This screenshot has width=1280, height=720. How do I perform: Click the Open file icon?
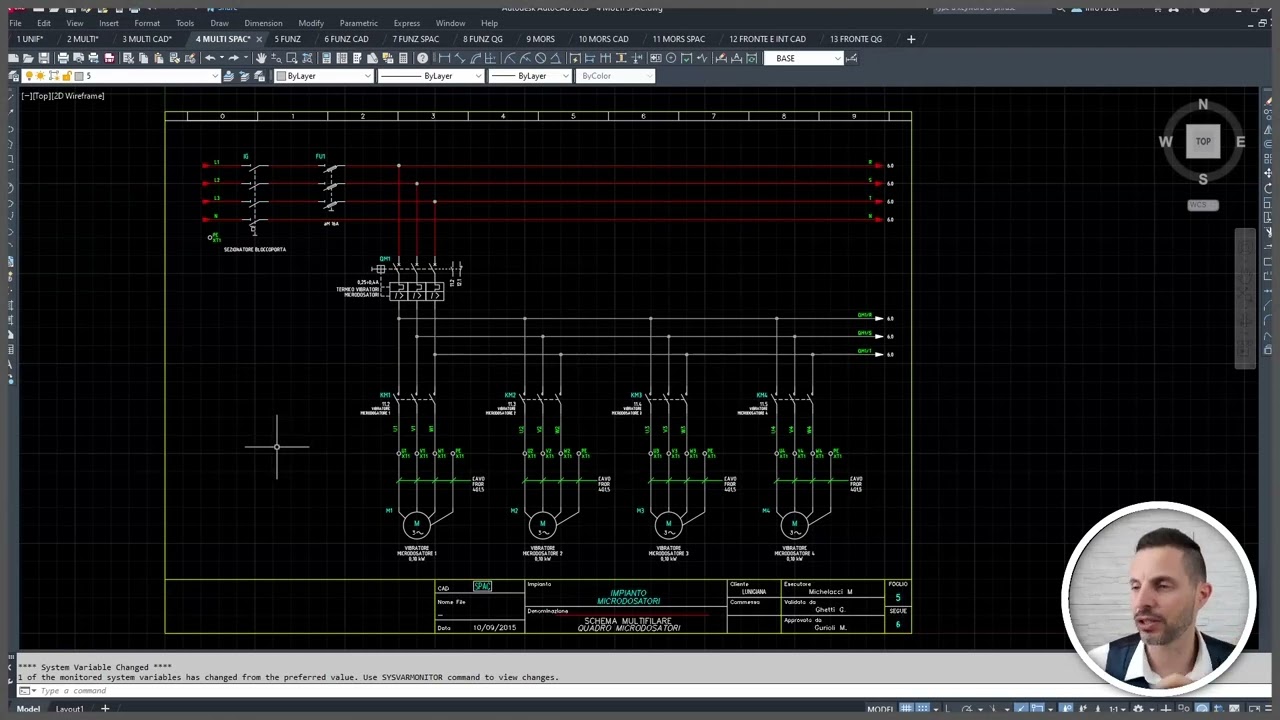[28, 58]
